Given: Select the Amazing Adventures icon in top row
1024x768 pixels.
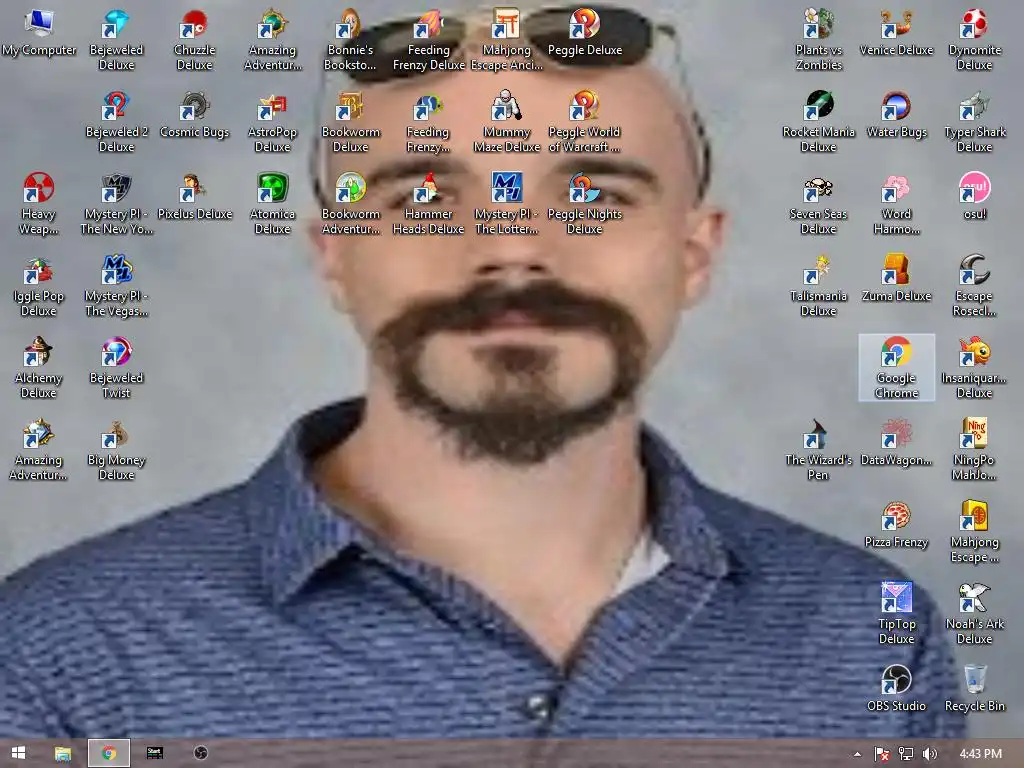Looking at the screenshot, I should [272, 40].
